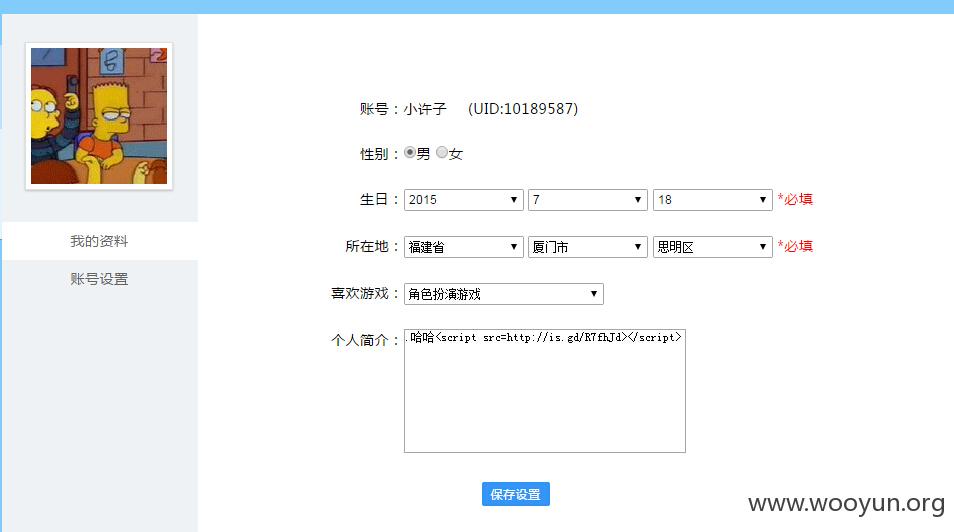Click the 必填 note beside location
Screen dimensions: 954x532
pos(795,246)
